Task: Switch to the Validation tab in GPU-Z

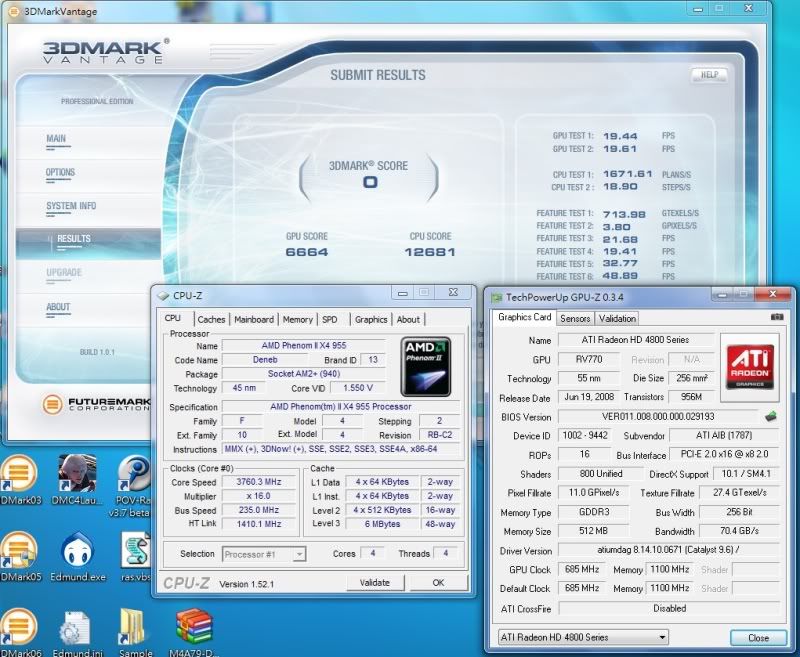Action: point(617,318)
